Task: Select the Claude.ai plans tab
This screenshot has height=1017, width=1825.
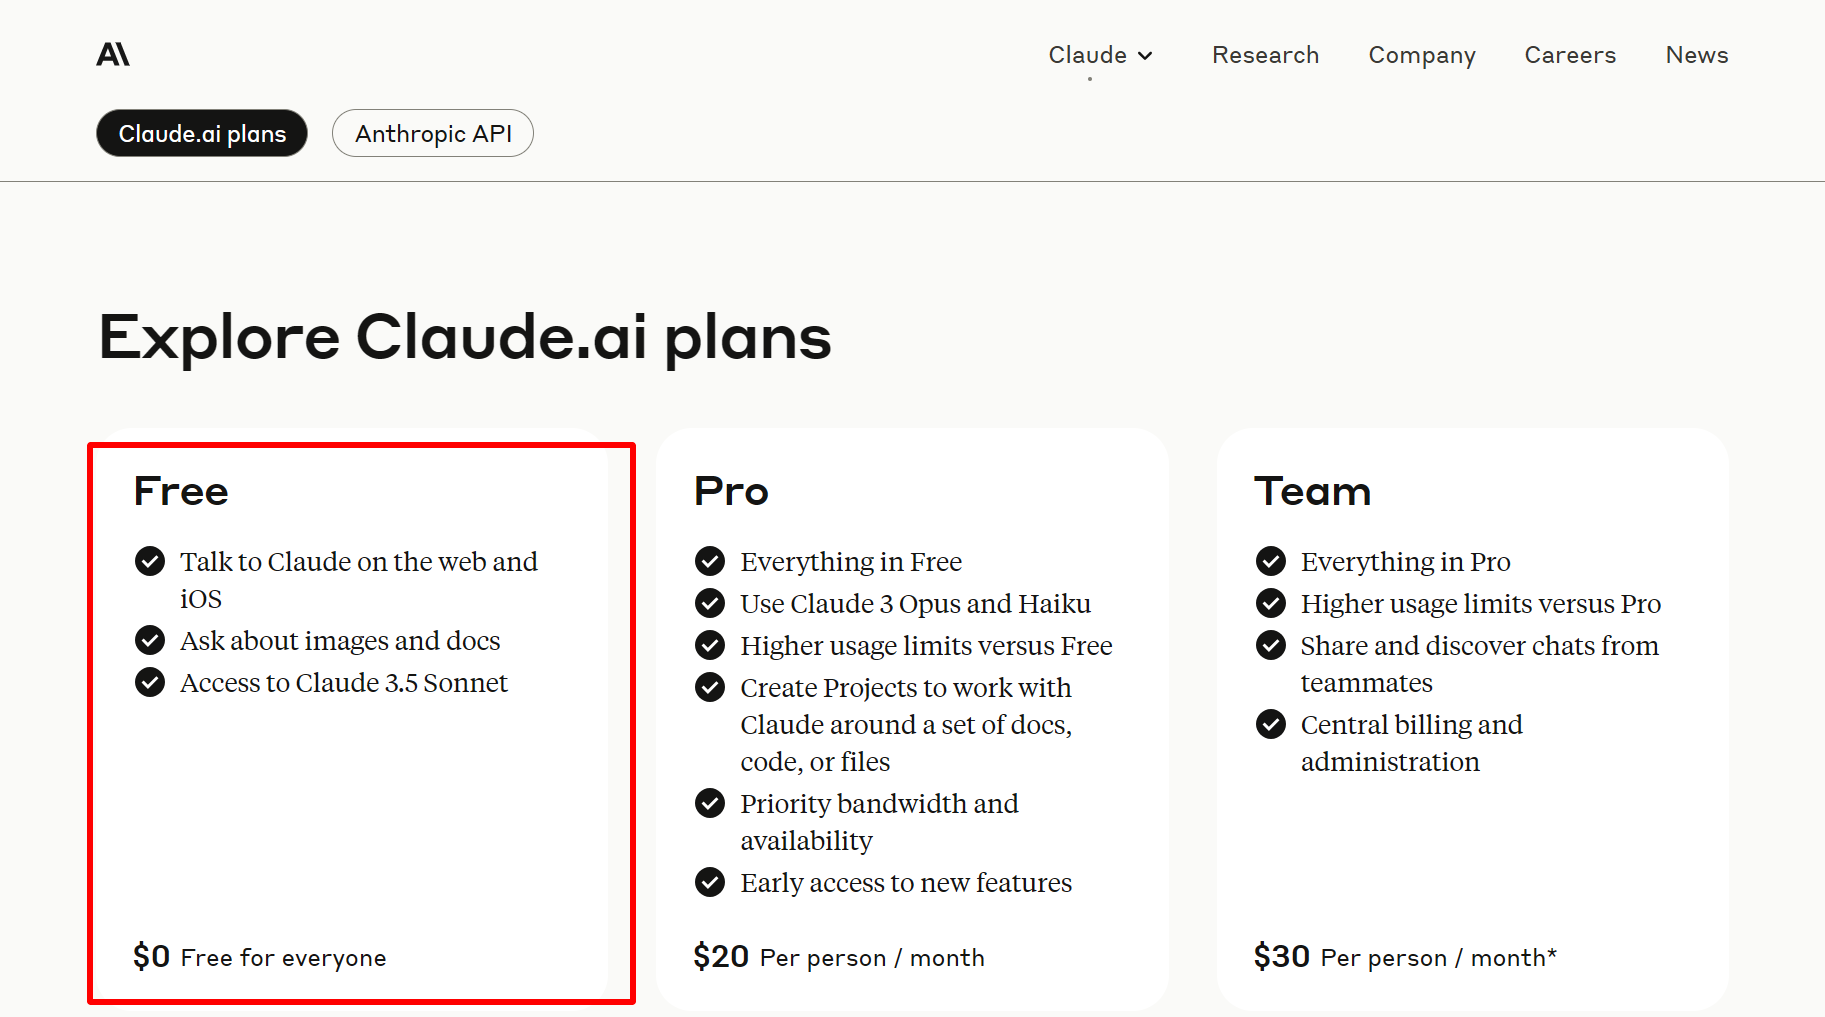Action: click(x=202, y=133)
